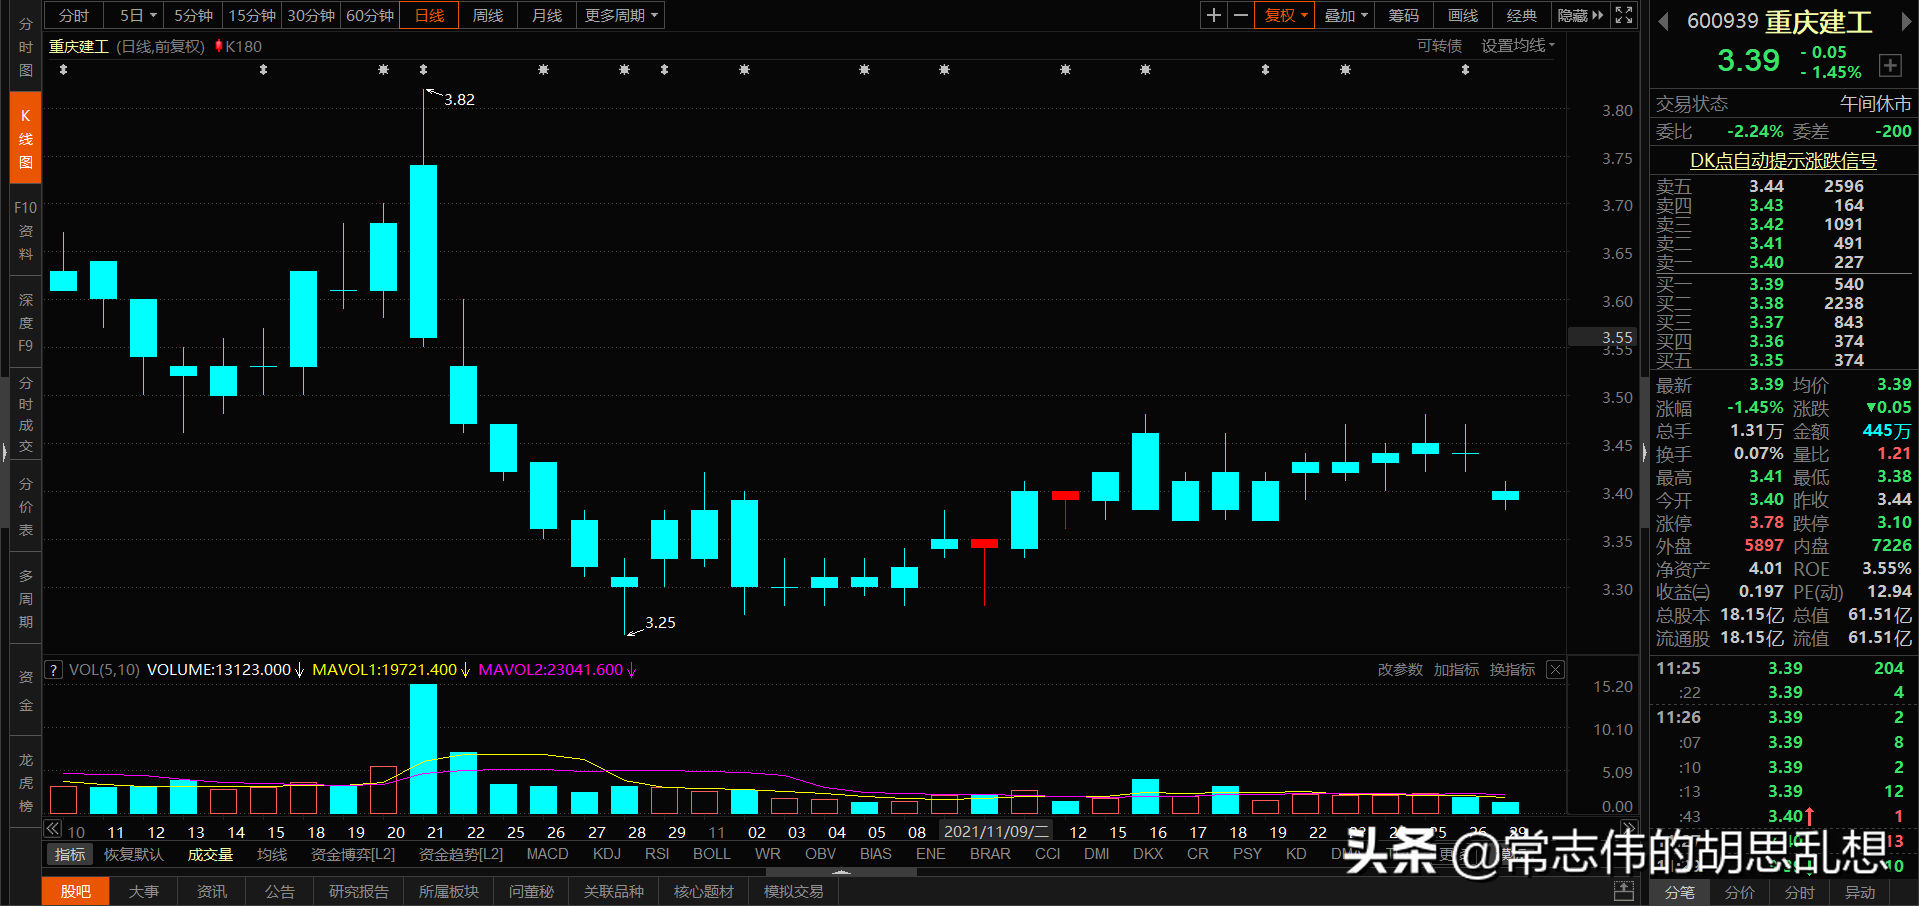This screenshot has height=906, width=1919.
Task: Select the K线图 sidebar item
Action: coord(26,139)
